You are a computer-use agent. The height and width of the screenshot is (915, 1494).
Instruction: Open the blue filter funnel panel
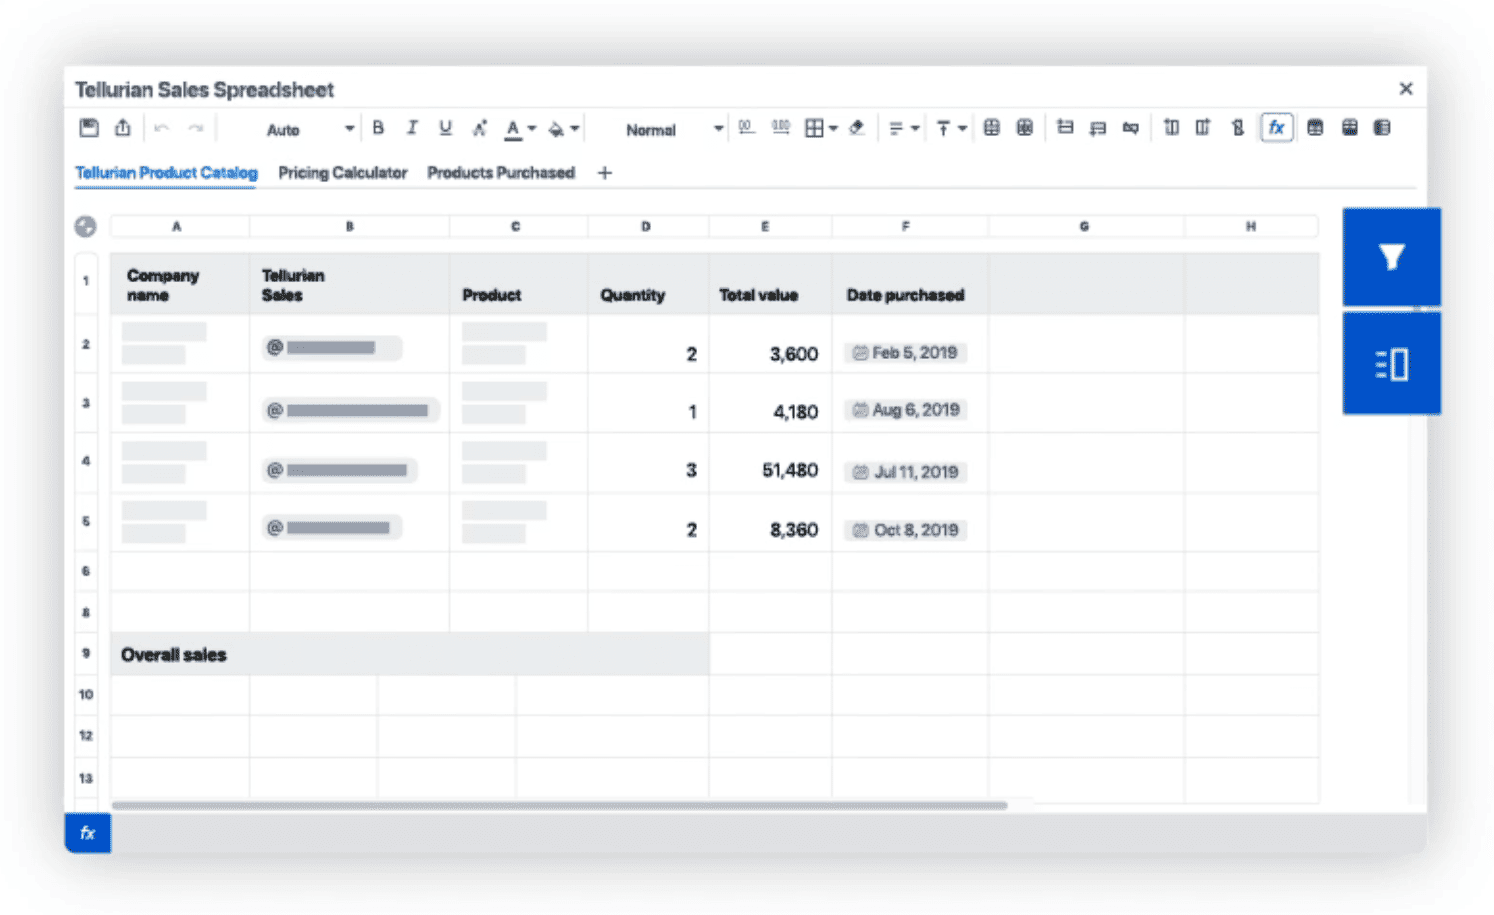click(x=1390, y=257)
